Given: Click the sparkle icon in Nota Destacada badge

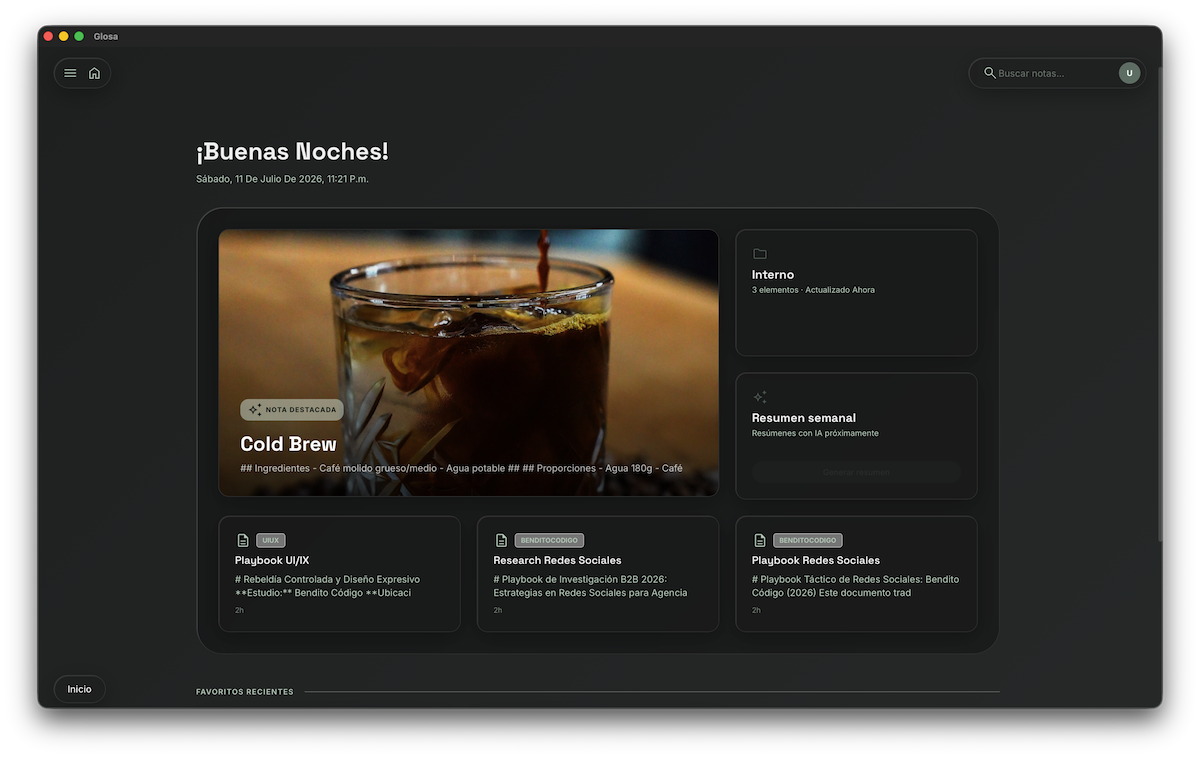Looking at the screenshot, I should (255, 410).
